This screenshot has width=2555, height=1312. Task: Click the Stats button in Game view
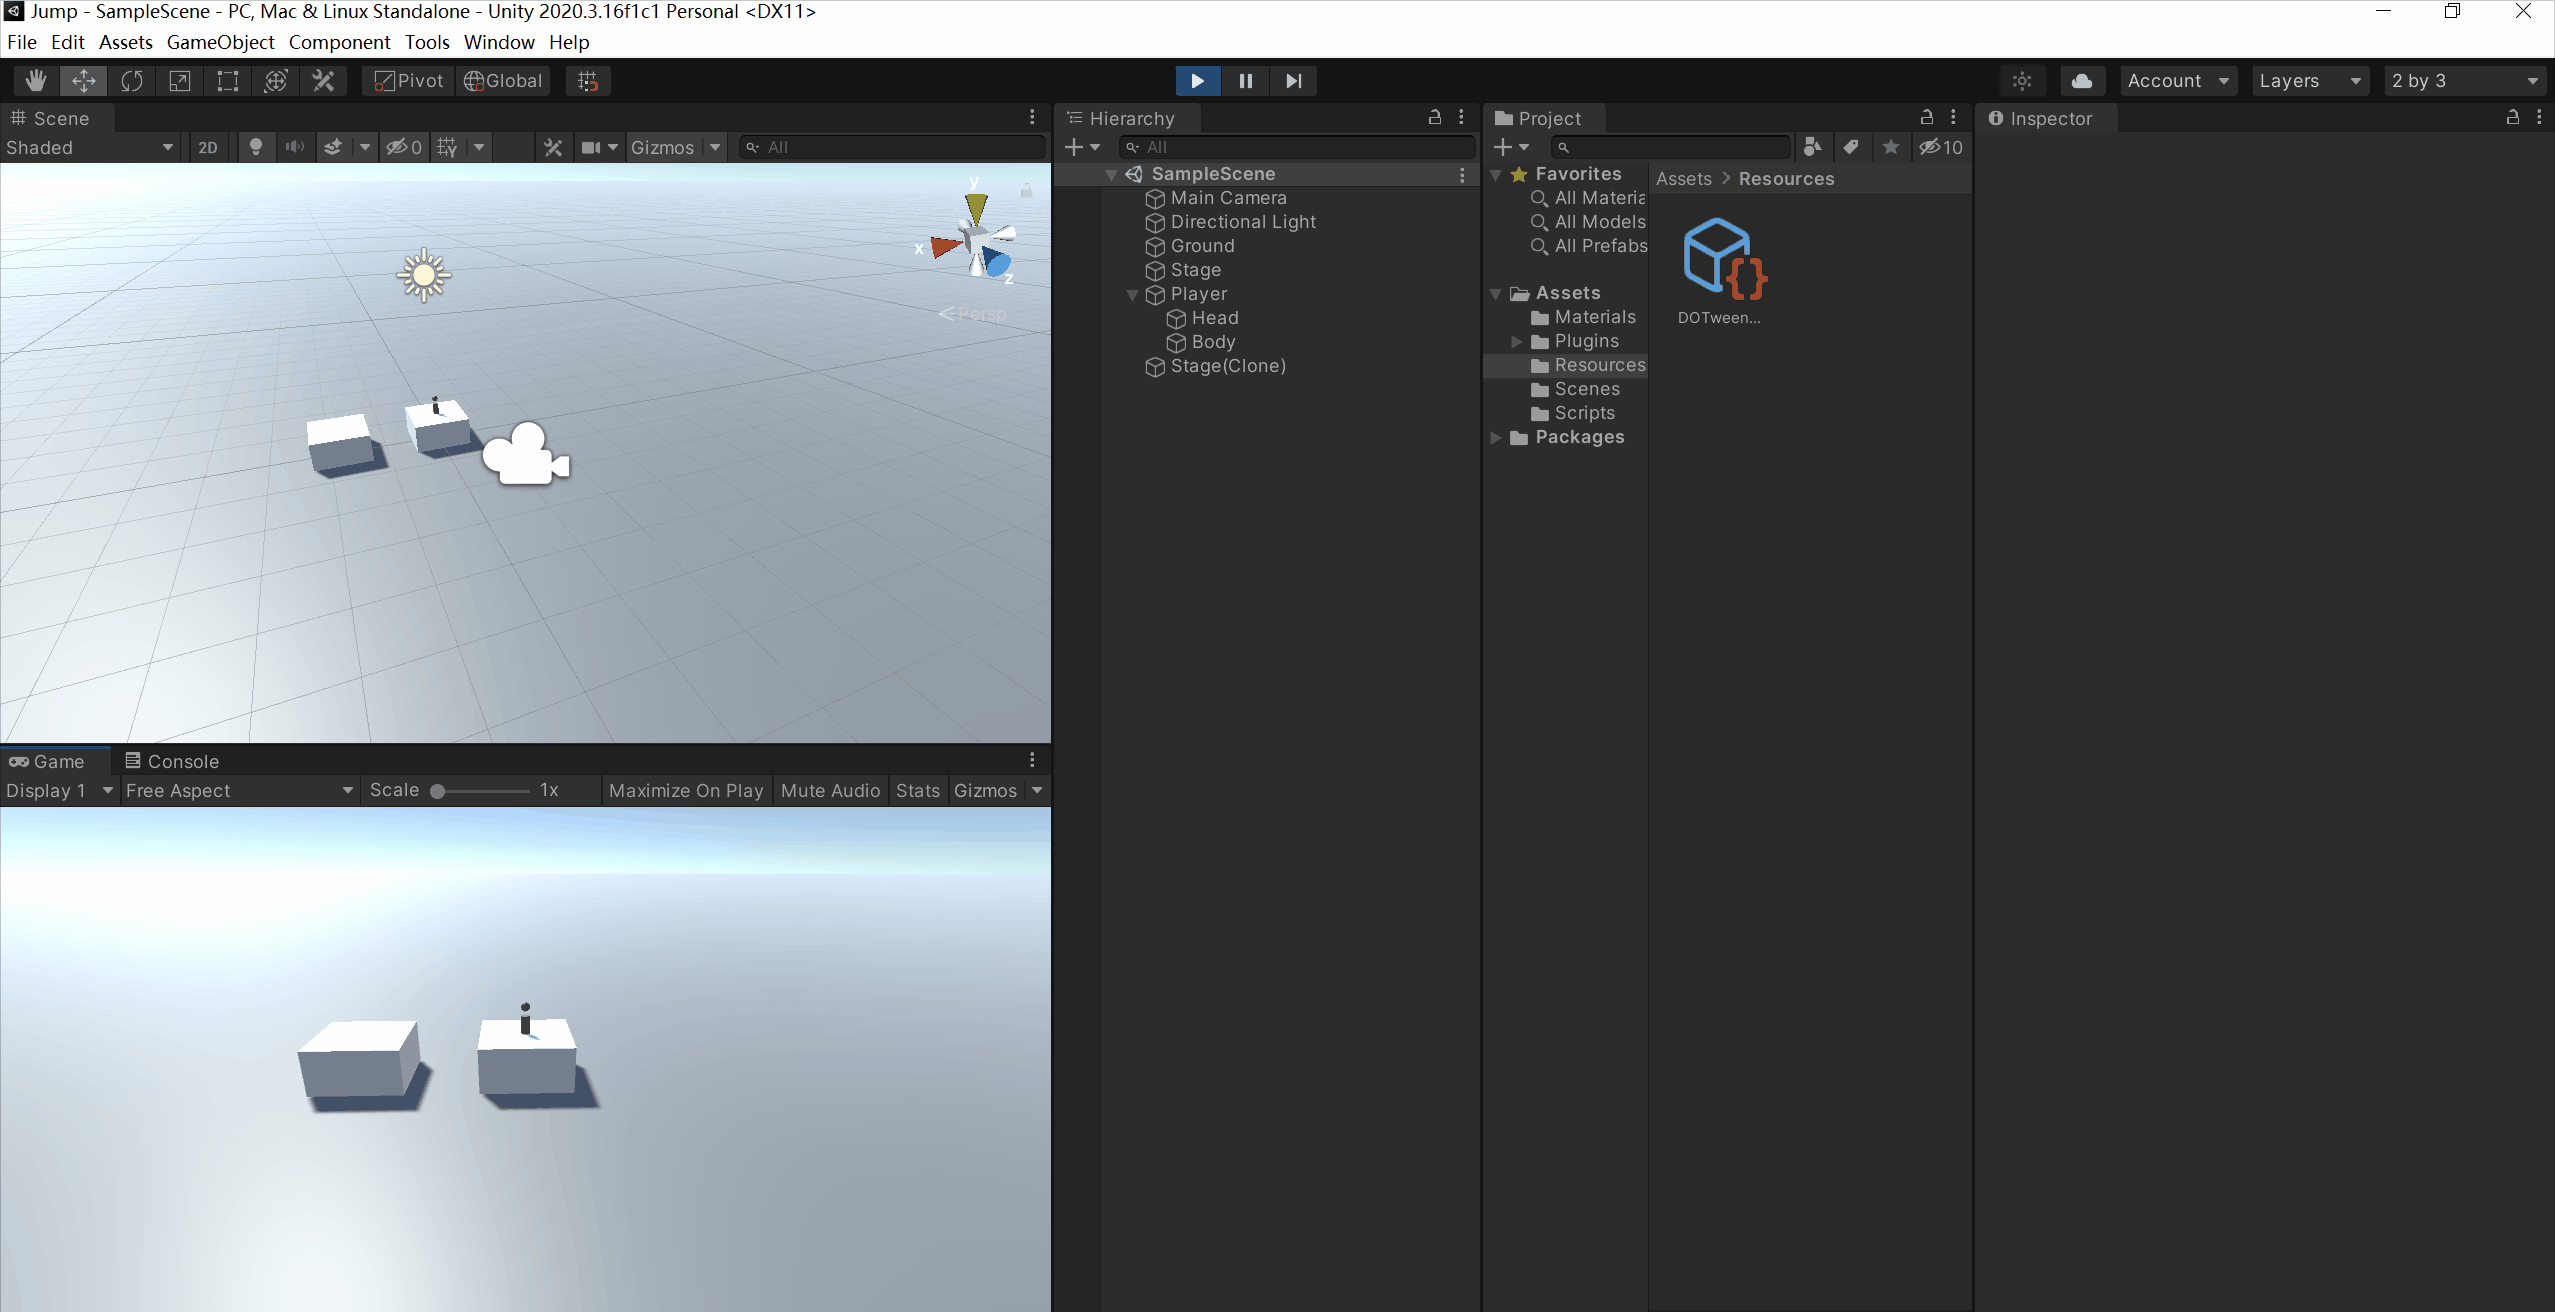click(x=917, y=790)
